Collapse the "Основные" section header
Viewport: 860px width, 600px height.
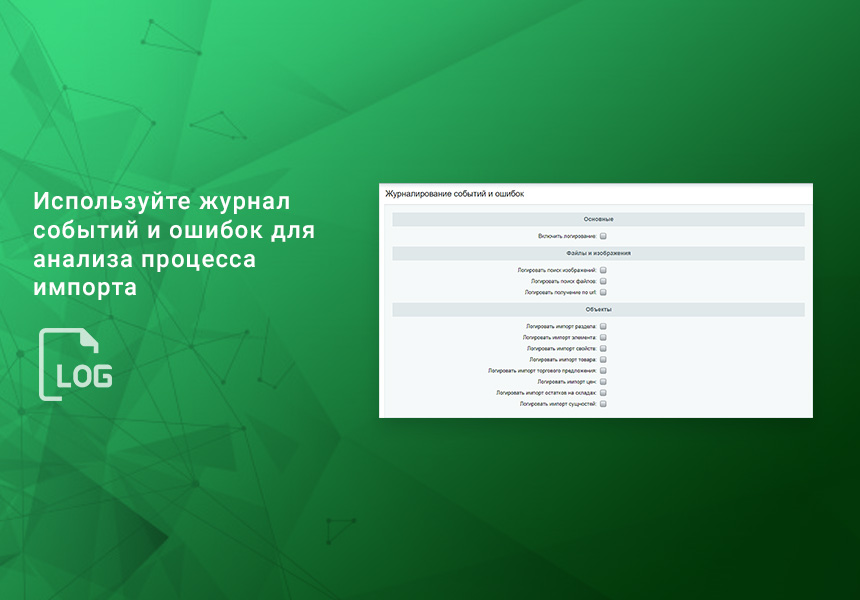tap(597, 220)
